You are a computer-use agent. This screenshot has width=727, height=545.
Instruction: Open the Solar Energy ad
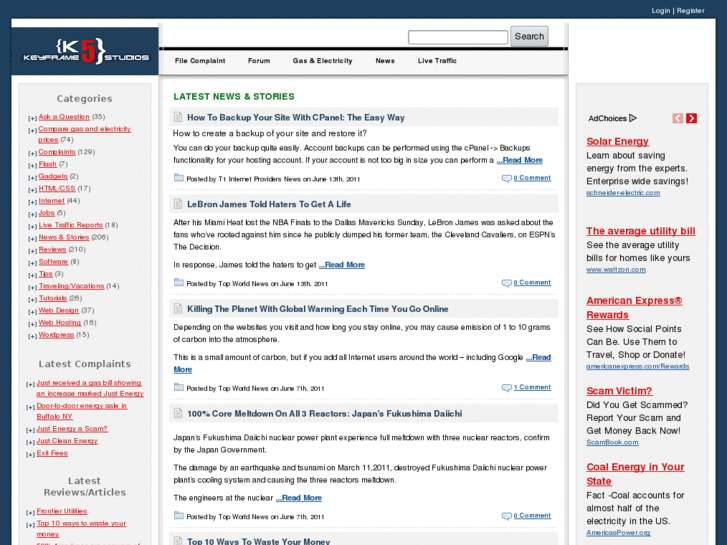point(618,141)
